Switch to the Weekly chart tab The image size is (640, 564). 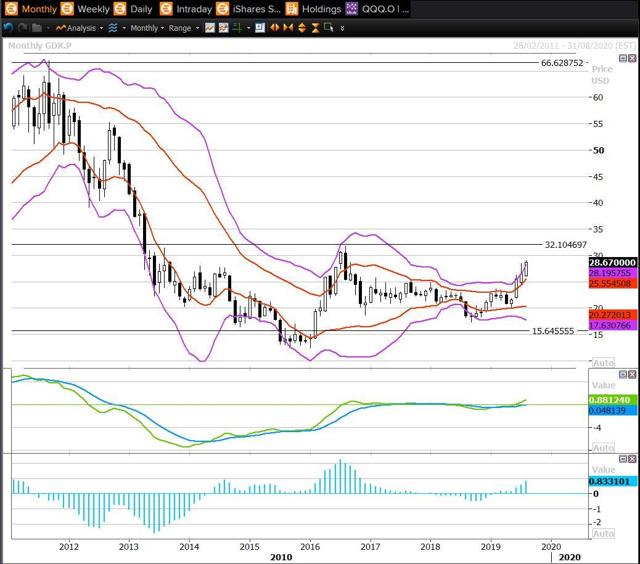pos(86,9)
